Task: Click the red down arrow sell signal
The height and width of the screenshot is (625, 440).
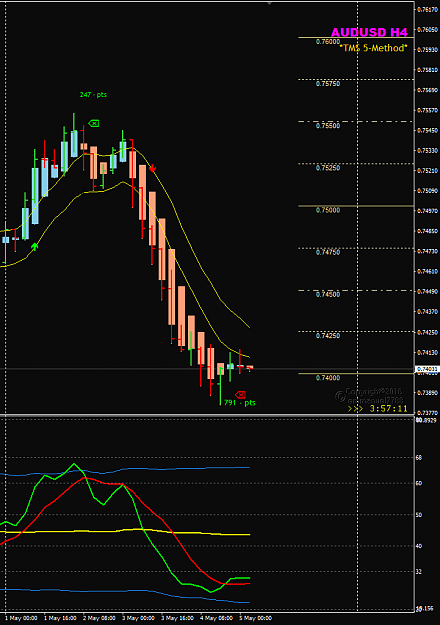Action: coord(152,168)
